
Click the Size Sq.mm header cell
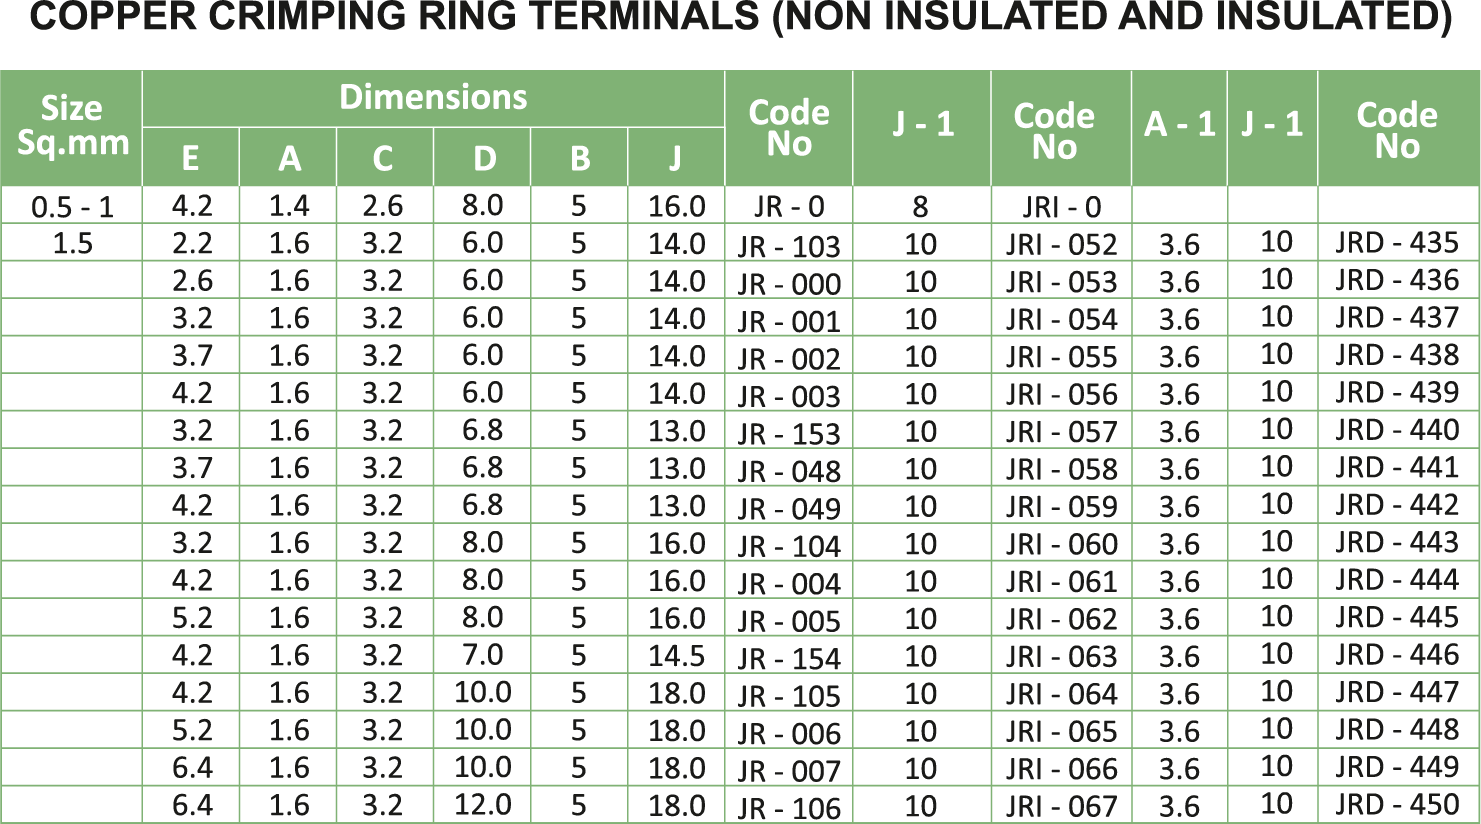pos(72,126)
